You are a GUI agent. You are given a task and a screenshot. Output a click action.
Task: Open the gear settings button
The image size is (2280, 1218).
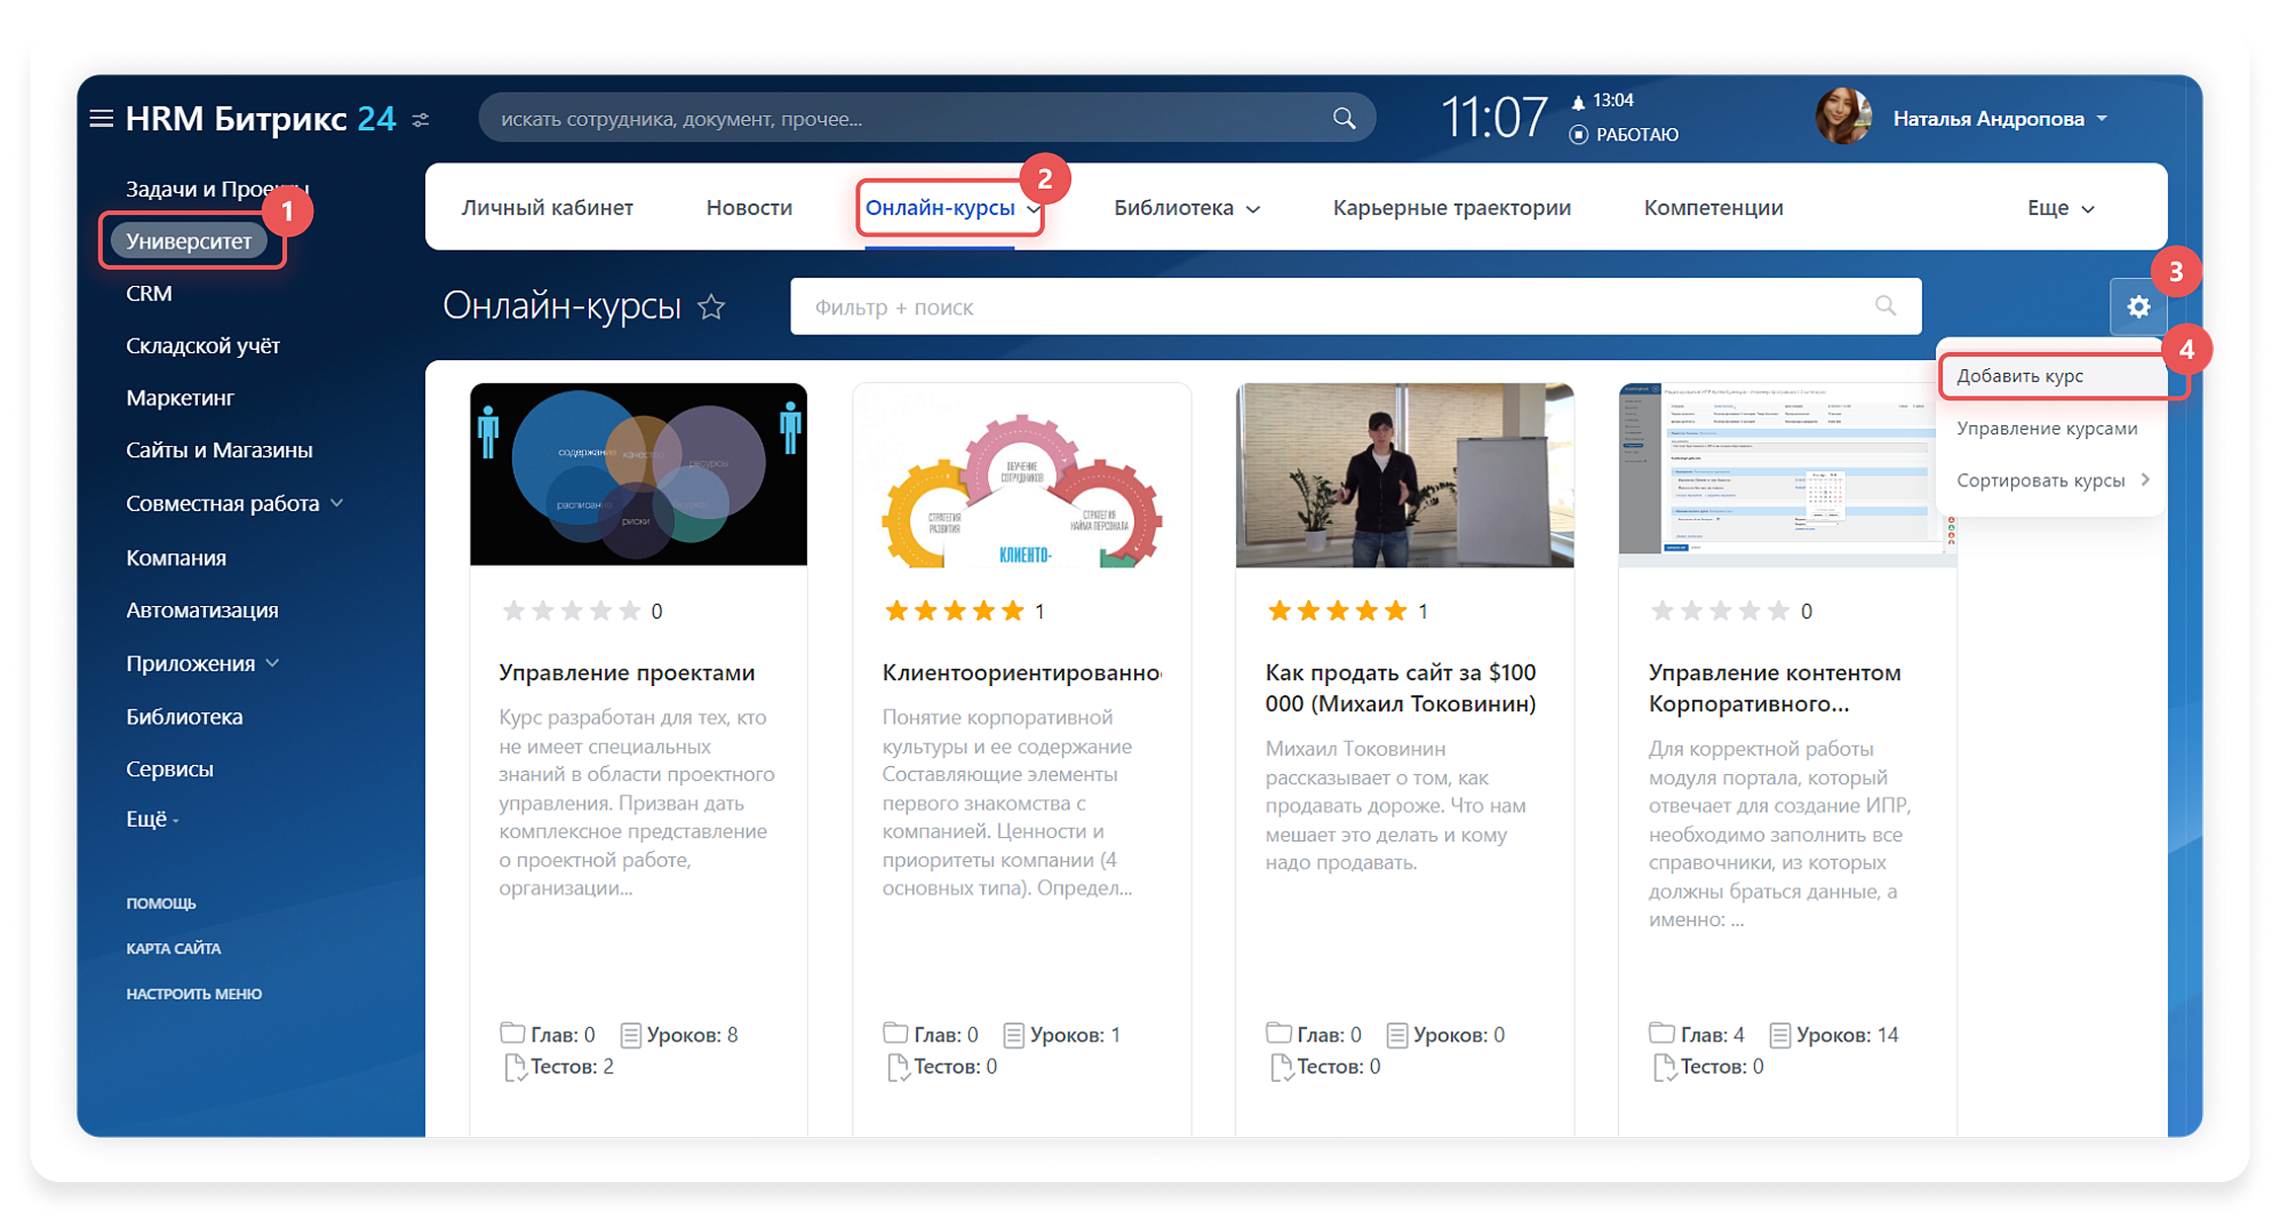pyautogui.click(x=2138, y=307)
